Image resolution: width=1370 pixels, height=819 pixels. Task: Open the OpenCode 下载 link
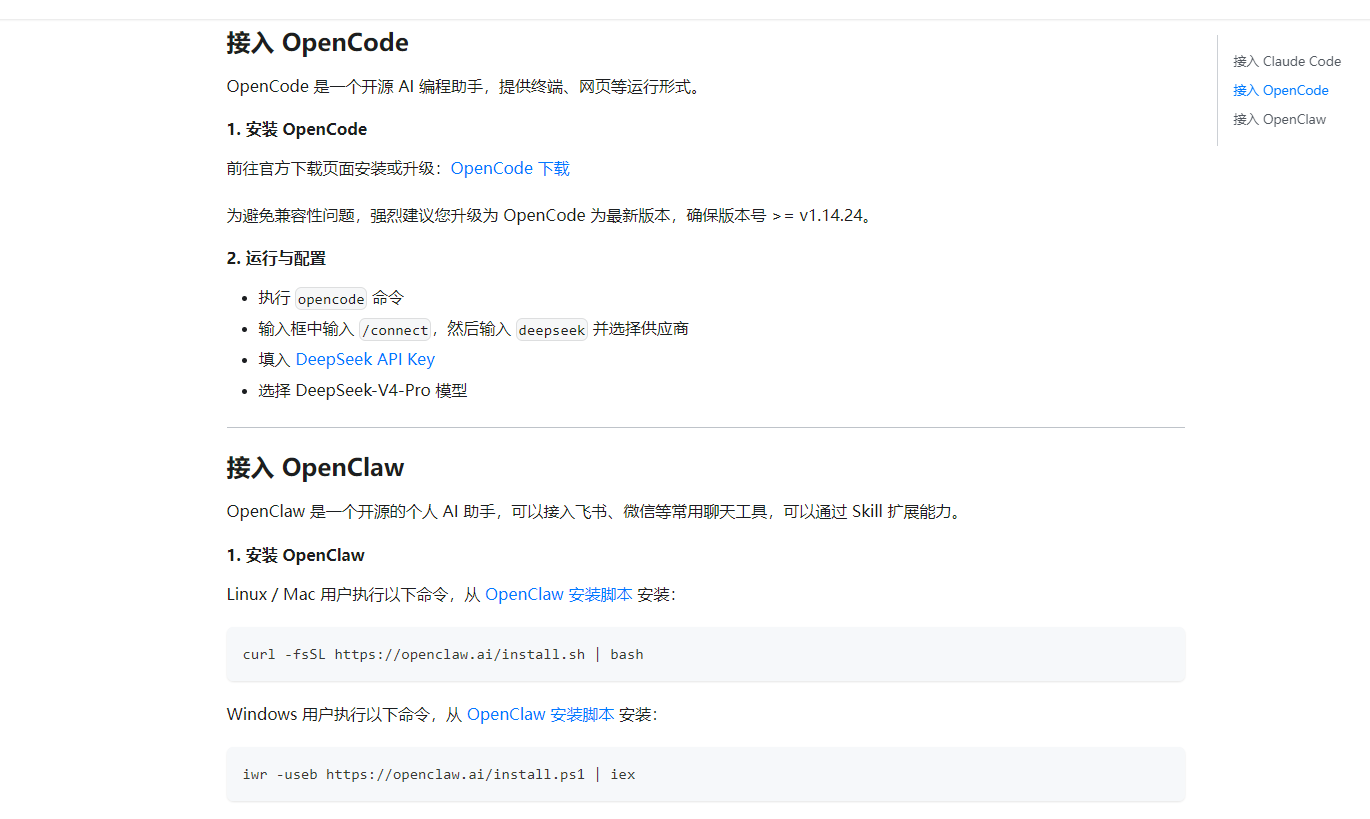click(x=510, y=168)
